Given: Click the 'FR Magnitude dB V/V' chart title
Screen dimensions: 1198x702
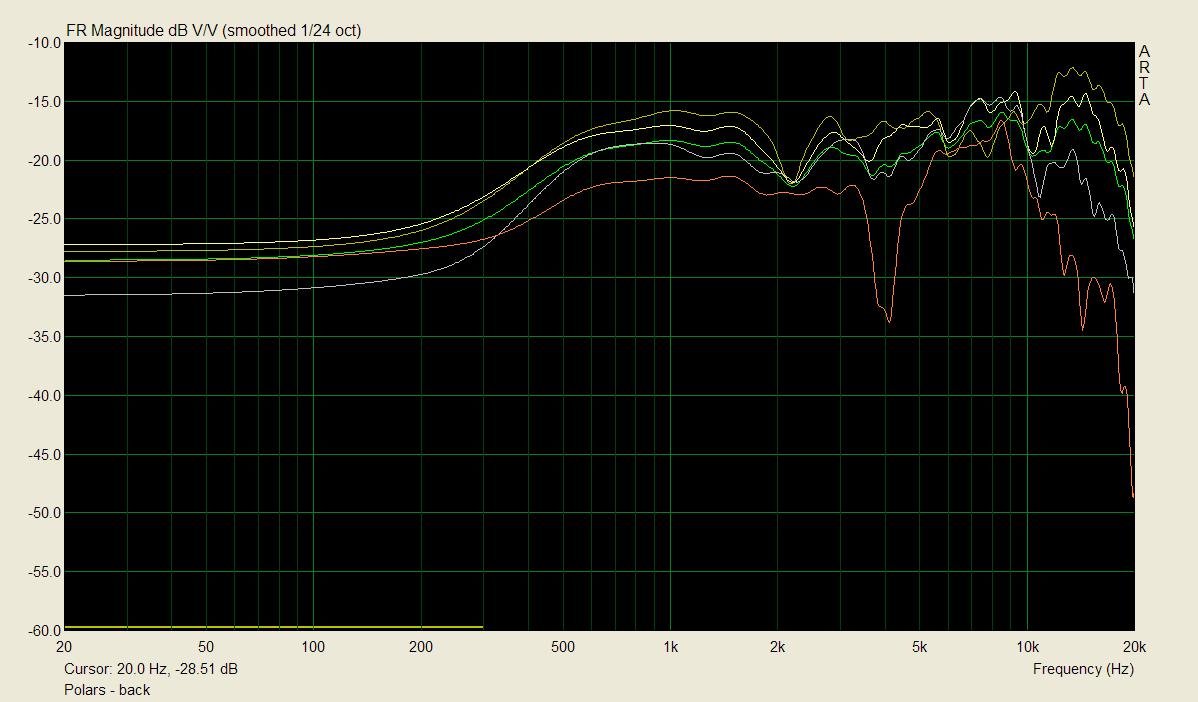Looking at the screenshot, I should [x=213, y=31].
